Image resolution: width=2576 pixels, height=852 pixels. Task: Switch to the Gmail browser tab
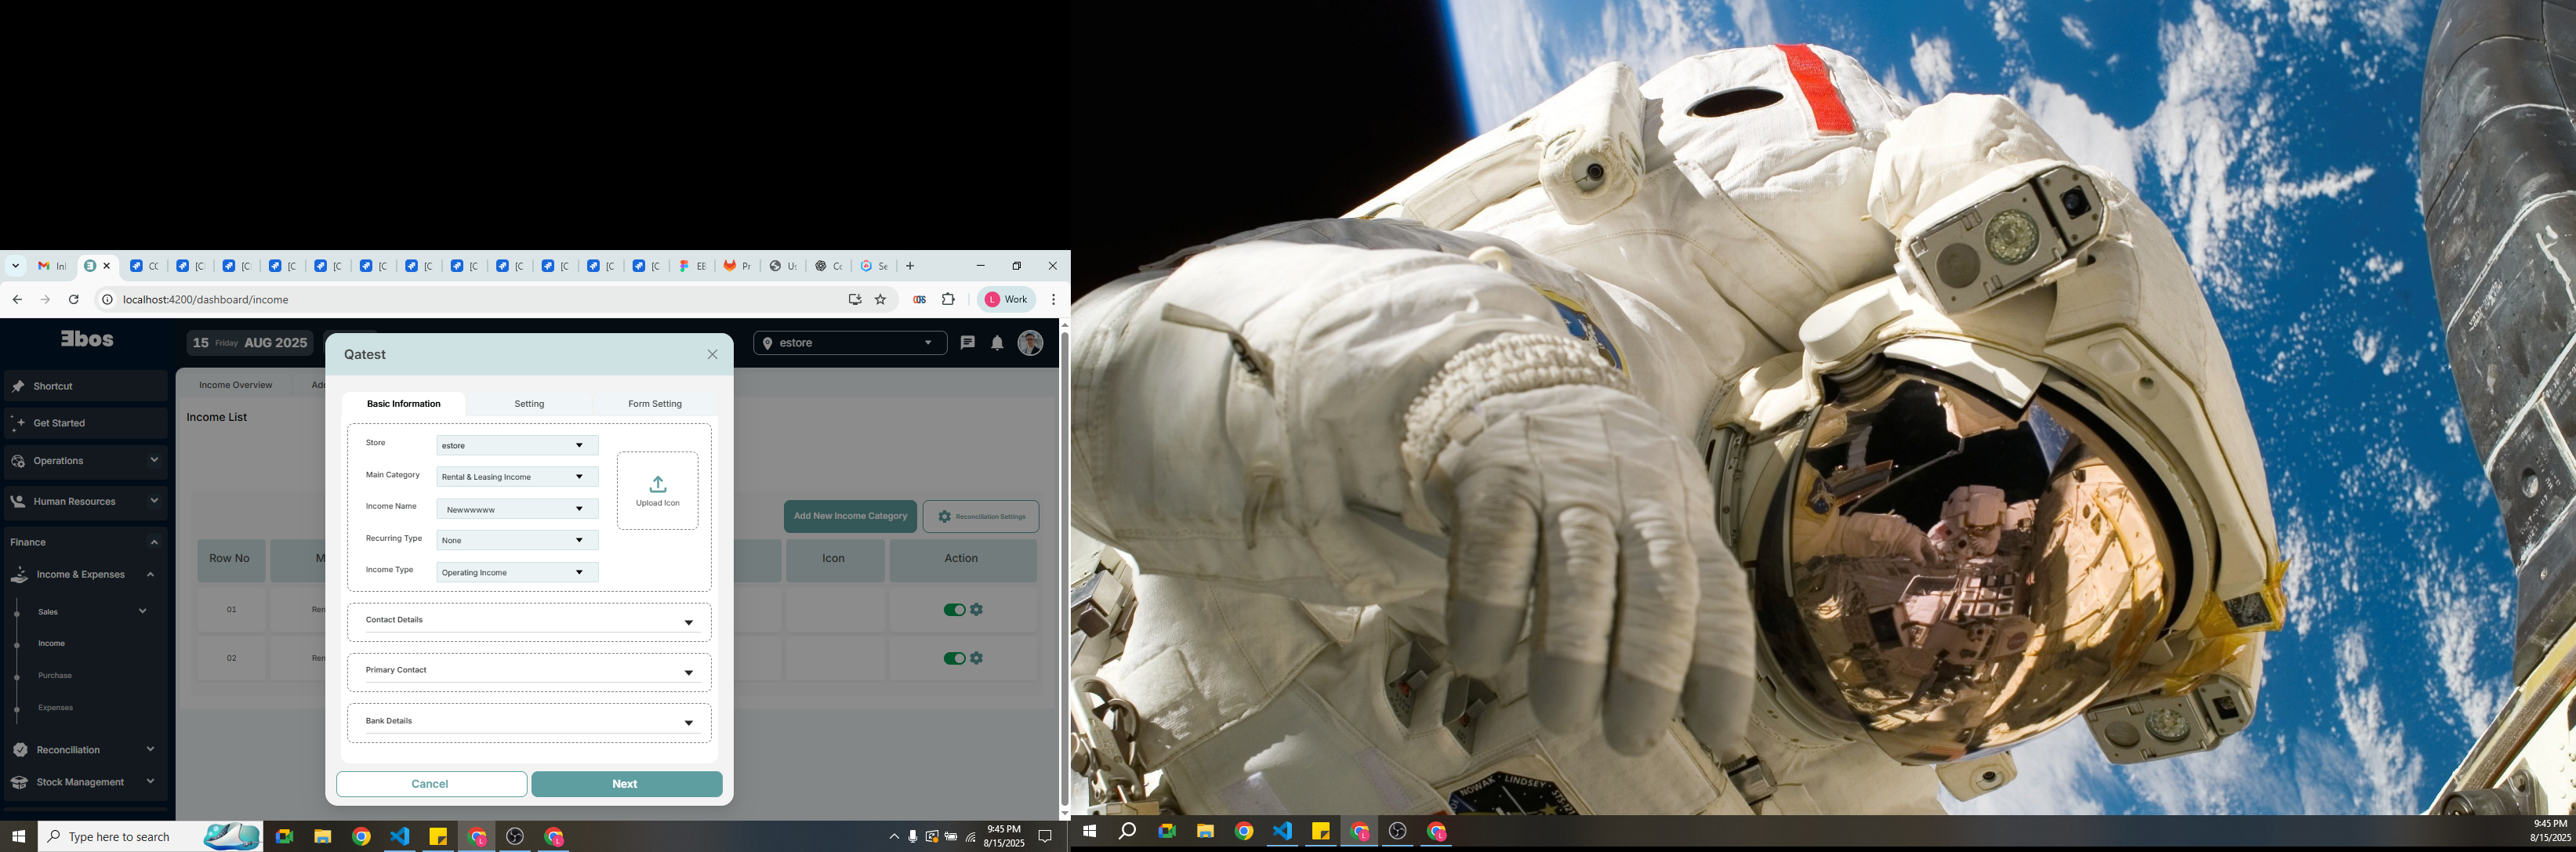point(52,266)
